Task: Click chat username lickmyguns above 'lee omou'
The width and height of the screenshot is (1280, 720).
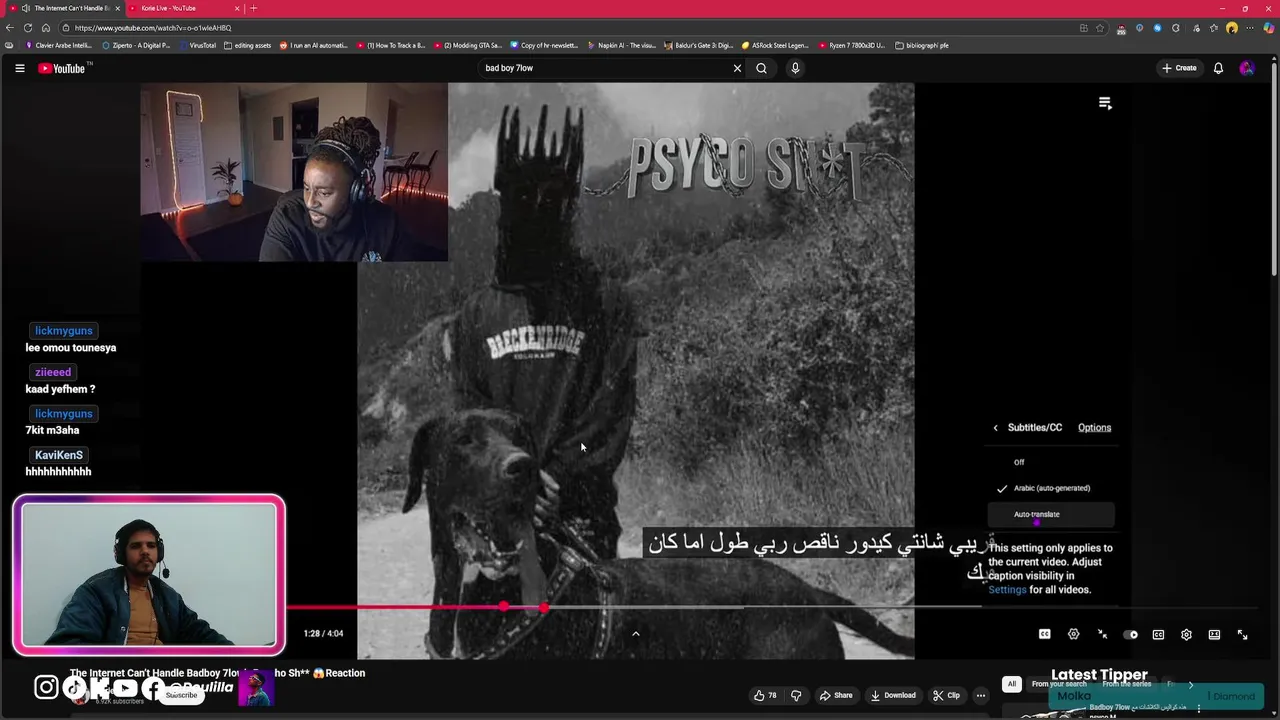Action: coord(63,331)
